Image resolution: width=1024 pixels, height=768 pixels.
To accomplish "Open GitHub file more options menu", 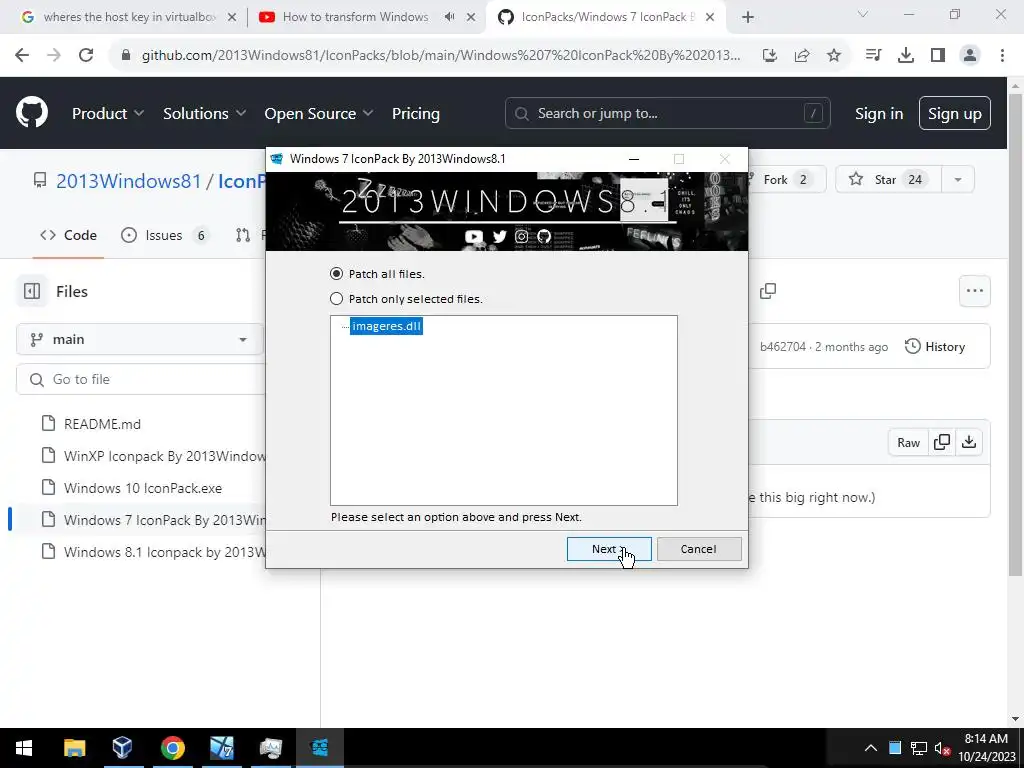I will 974,291.
